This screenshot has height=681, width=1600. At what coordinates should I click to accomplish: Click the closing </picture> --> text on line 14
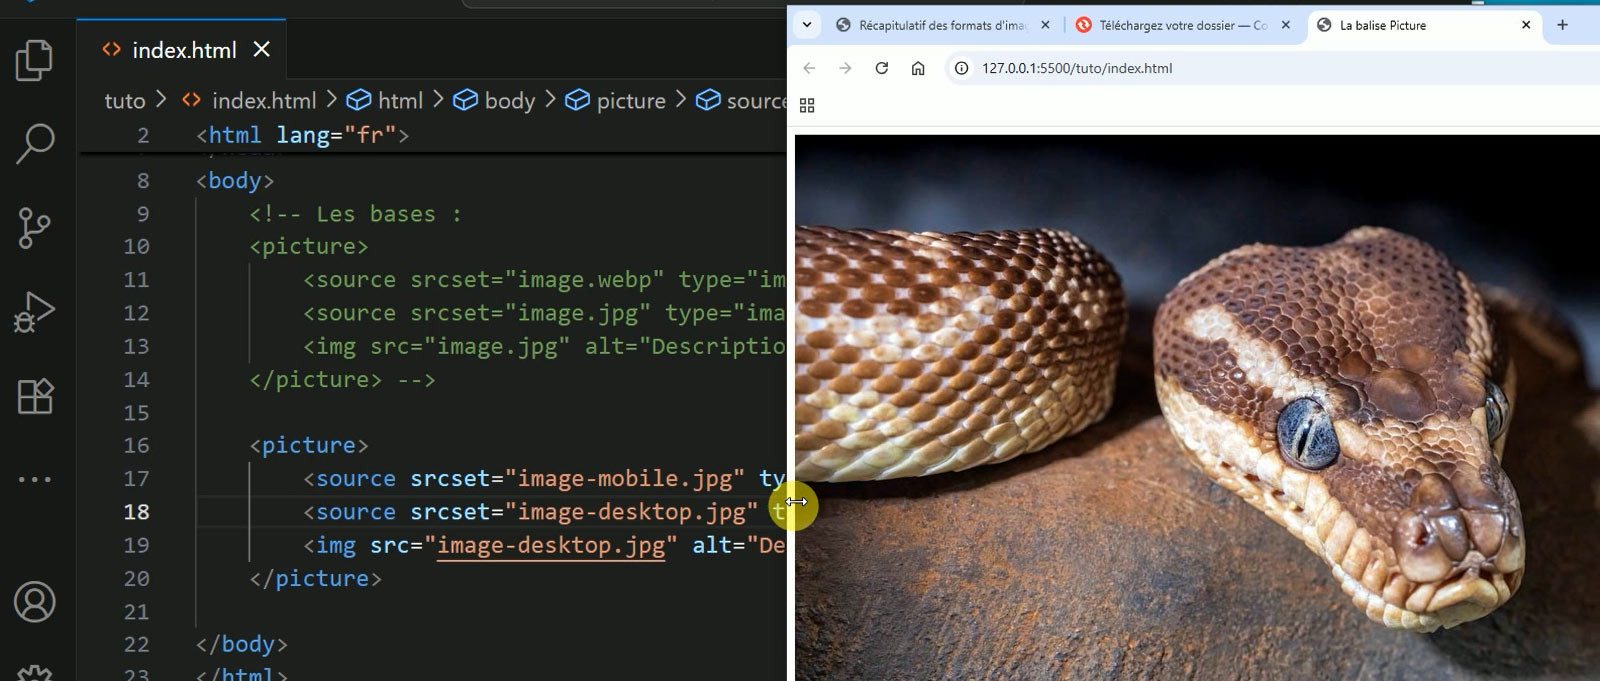(x=342, y=380)
